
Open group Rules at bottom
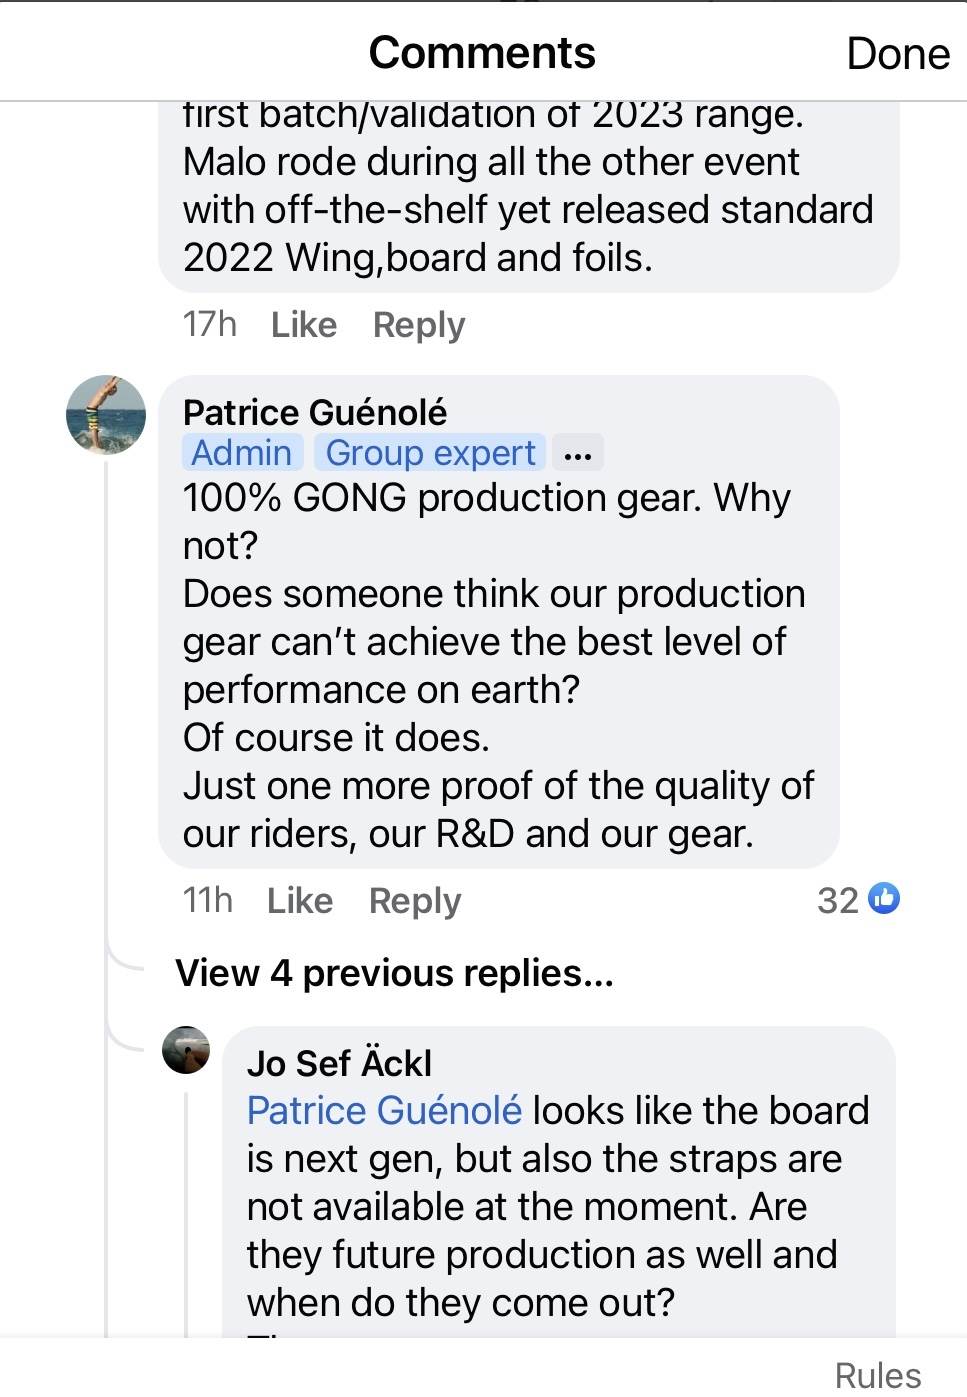[877, 1375]
